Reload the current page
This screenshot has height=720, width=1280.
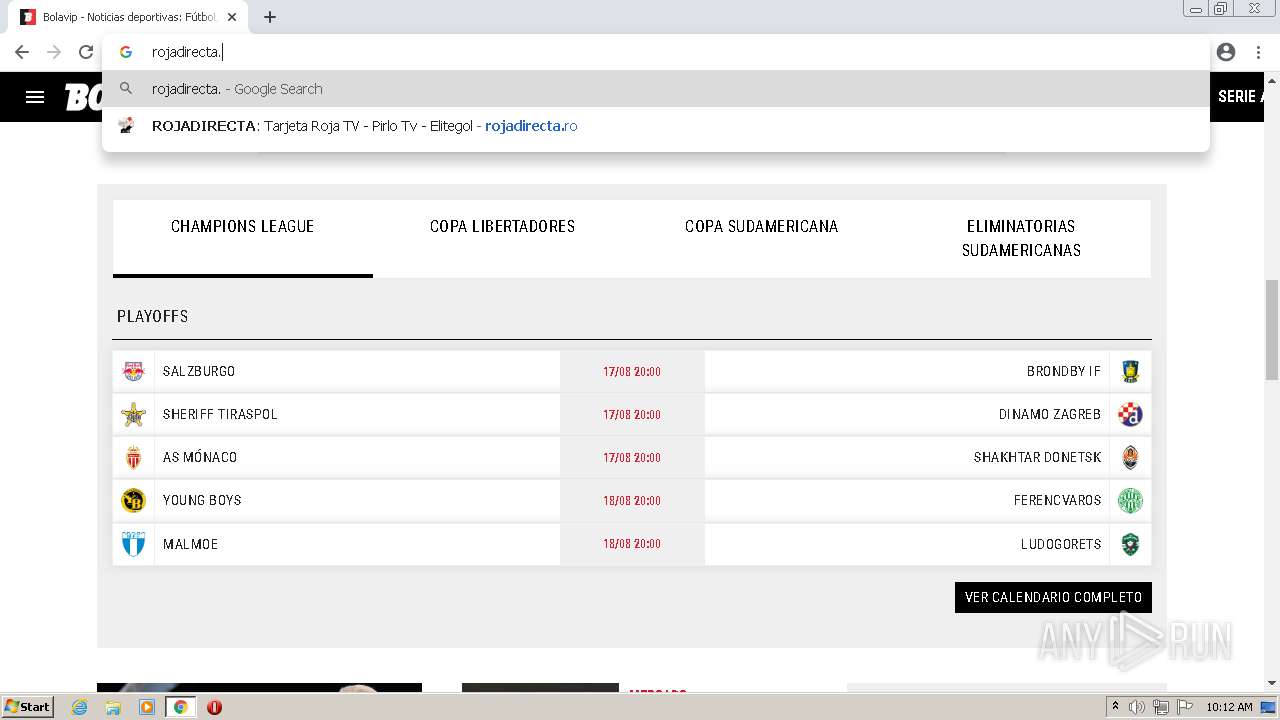[86, 52]
